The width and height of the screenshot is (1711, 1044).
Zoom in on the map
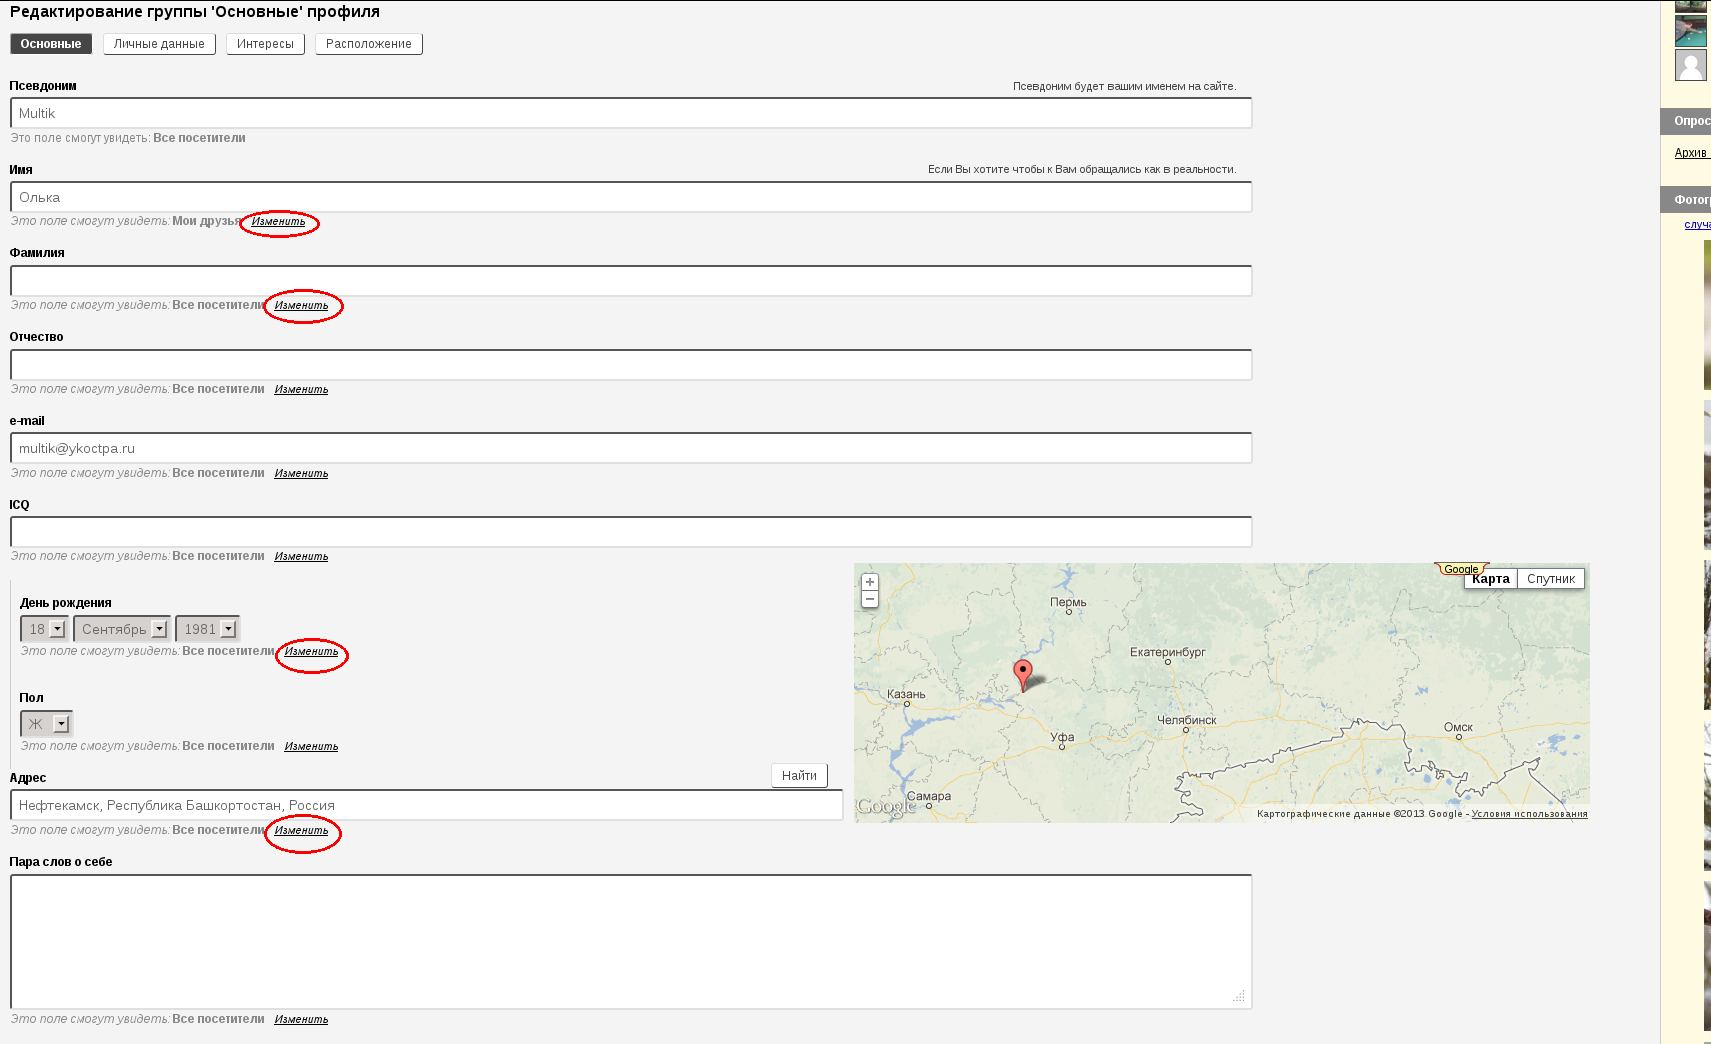pyautogui.click(x=869, y=582)
